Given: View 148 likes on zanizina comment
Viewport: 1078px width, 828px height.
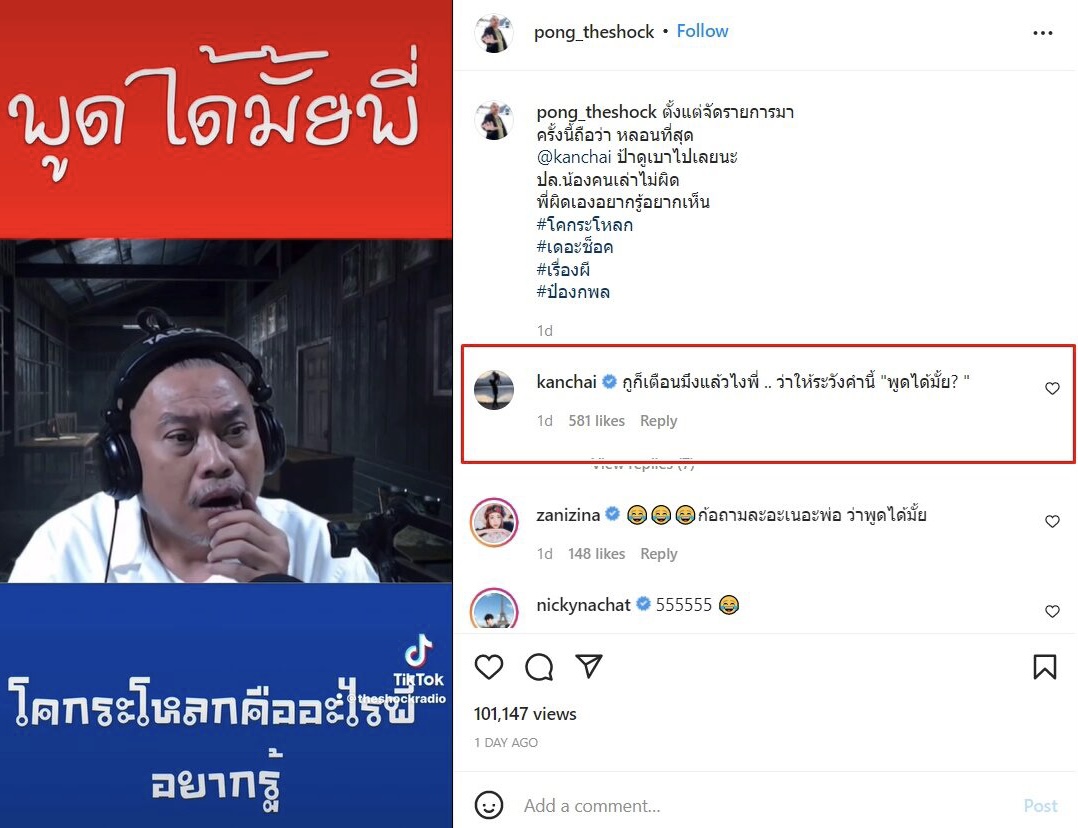Looking at the screenshot, I should pyautogui.click(x=596, y=554).
